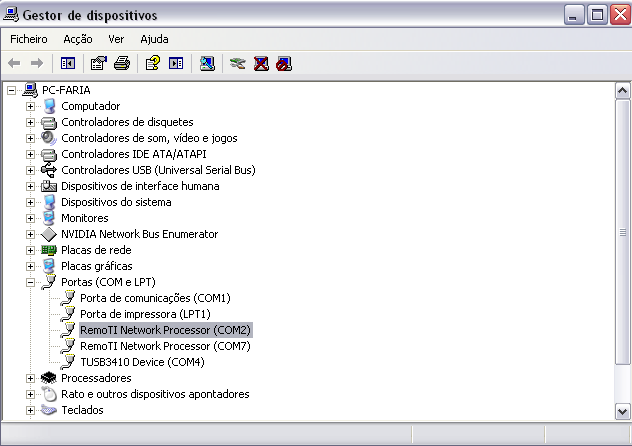Select Dispositivos de interface humana label
Image resolution: width=632 pixels, height=446 pixels.
coord(140,186)
